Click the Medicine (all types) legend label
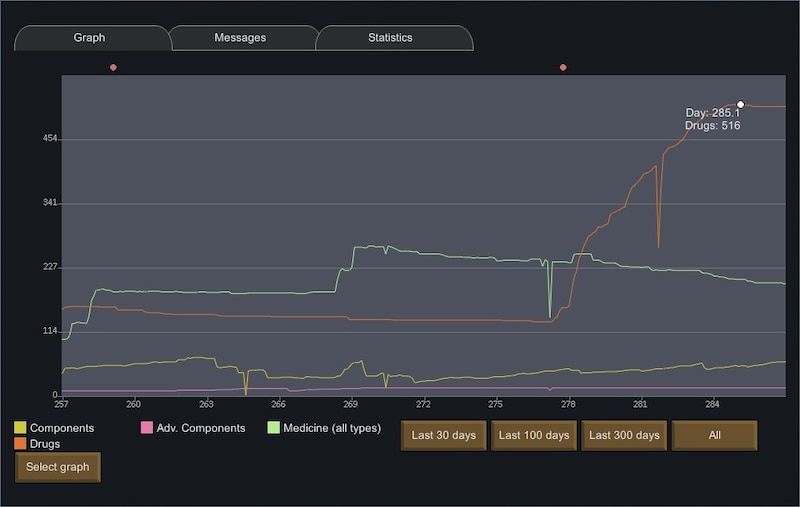800x507 pixels. pyautogui.click(x=332, y=428)
